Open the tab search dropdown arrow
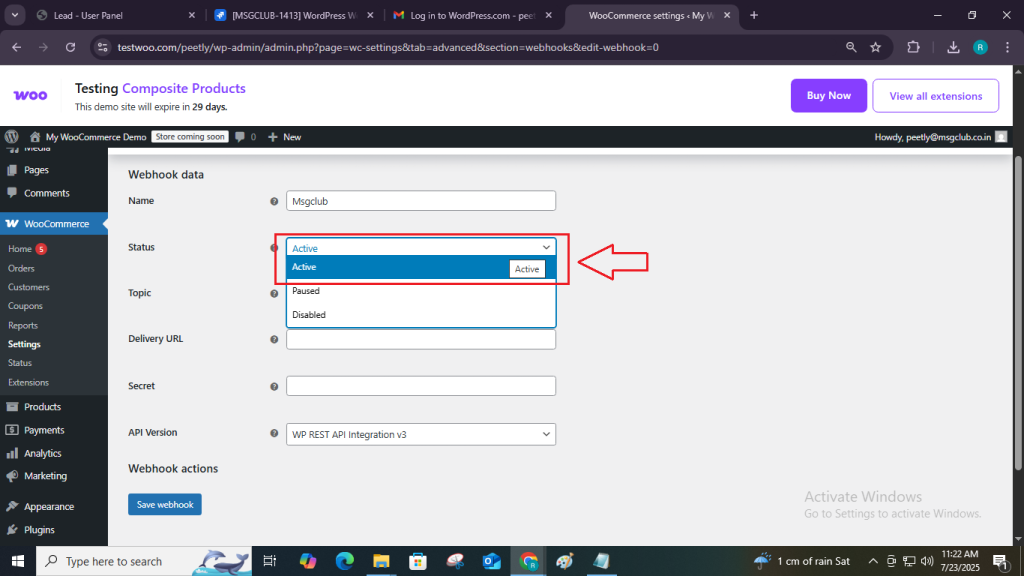The image size is (1024, 576). pos(14,14)
